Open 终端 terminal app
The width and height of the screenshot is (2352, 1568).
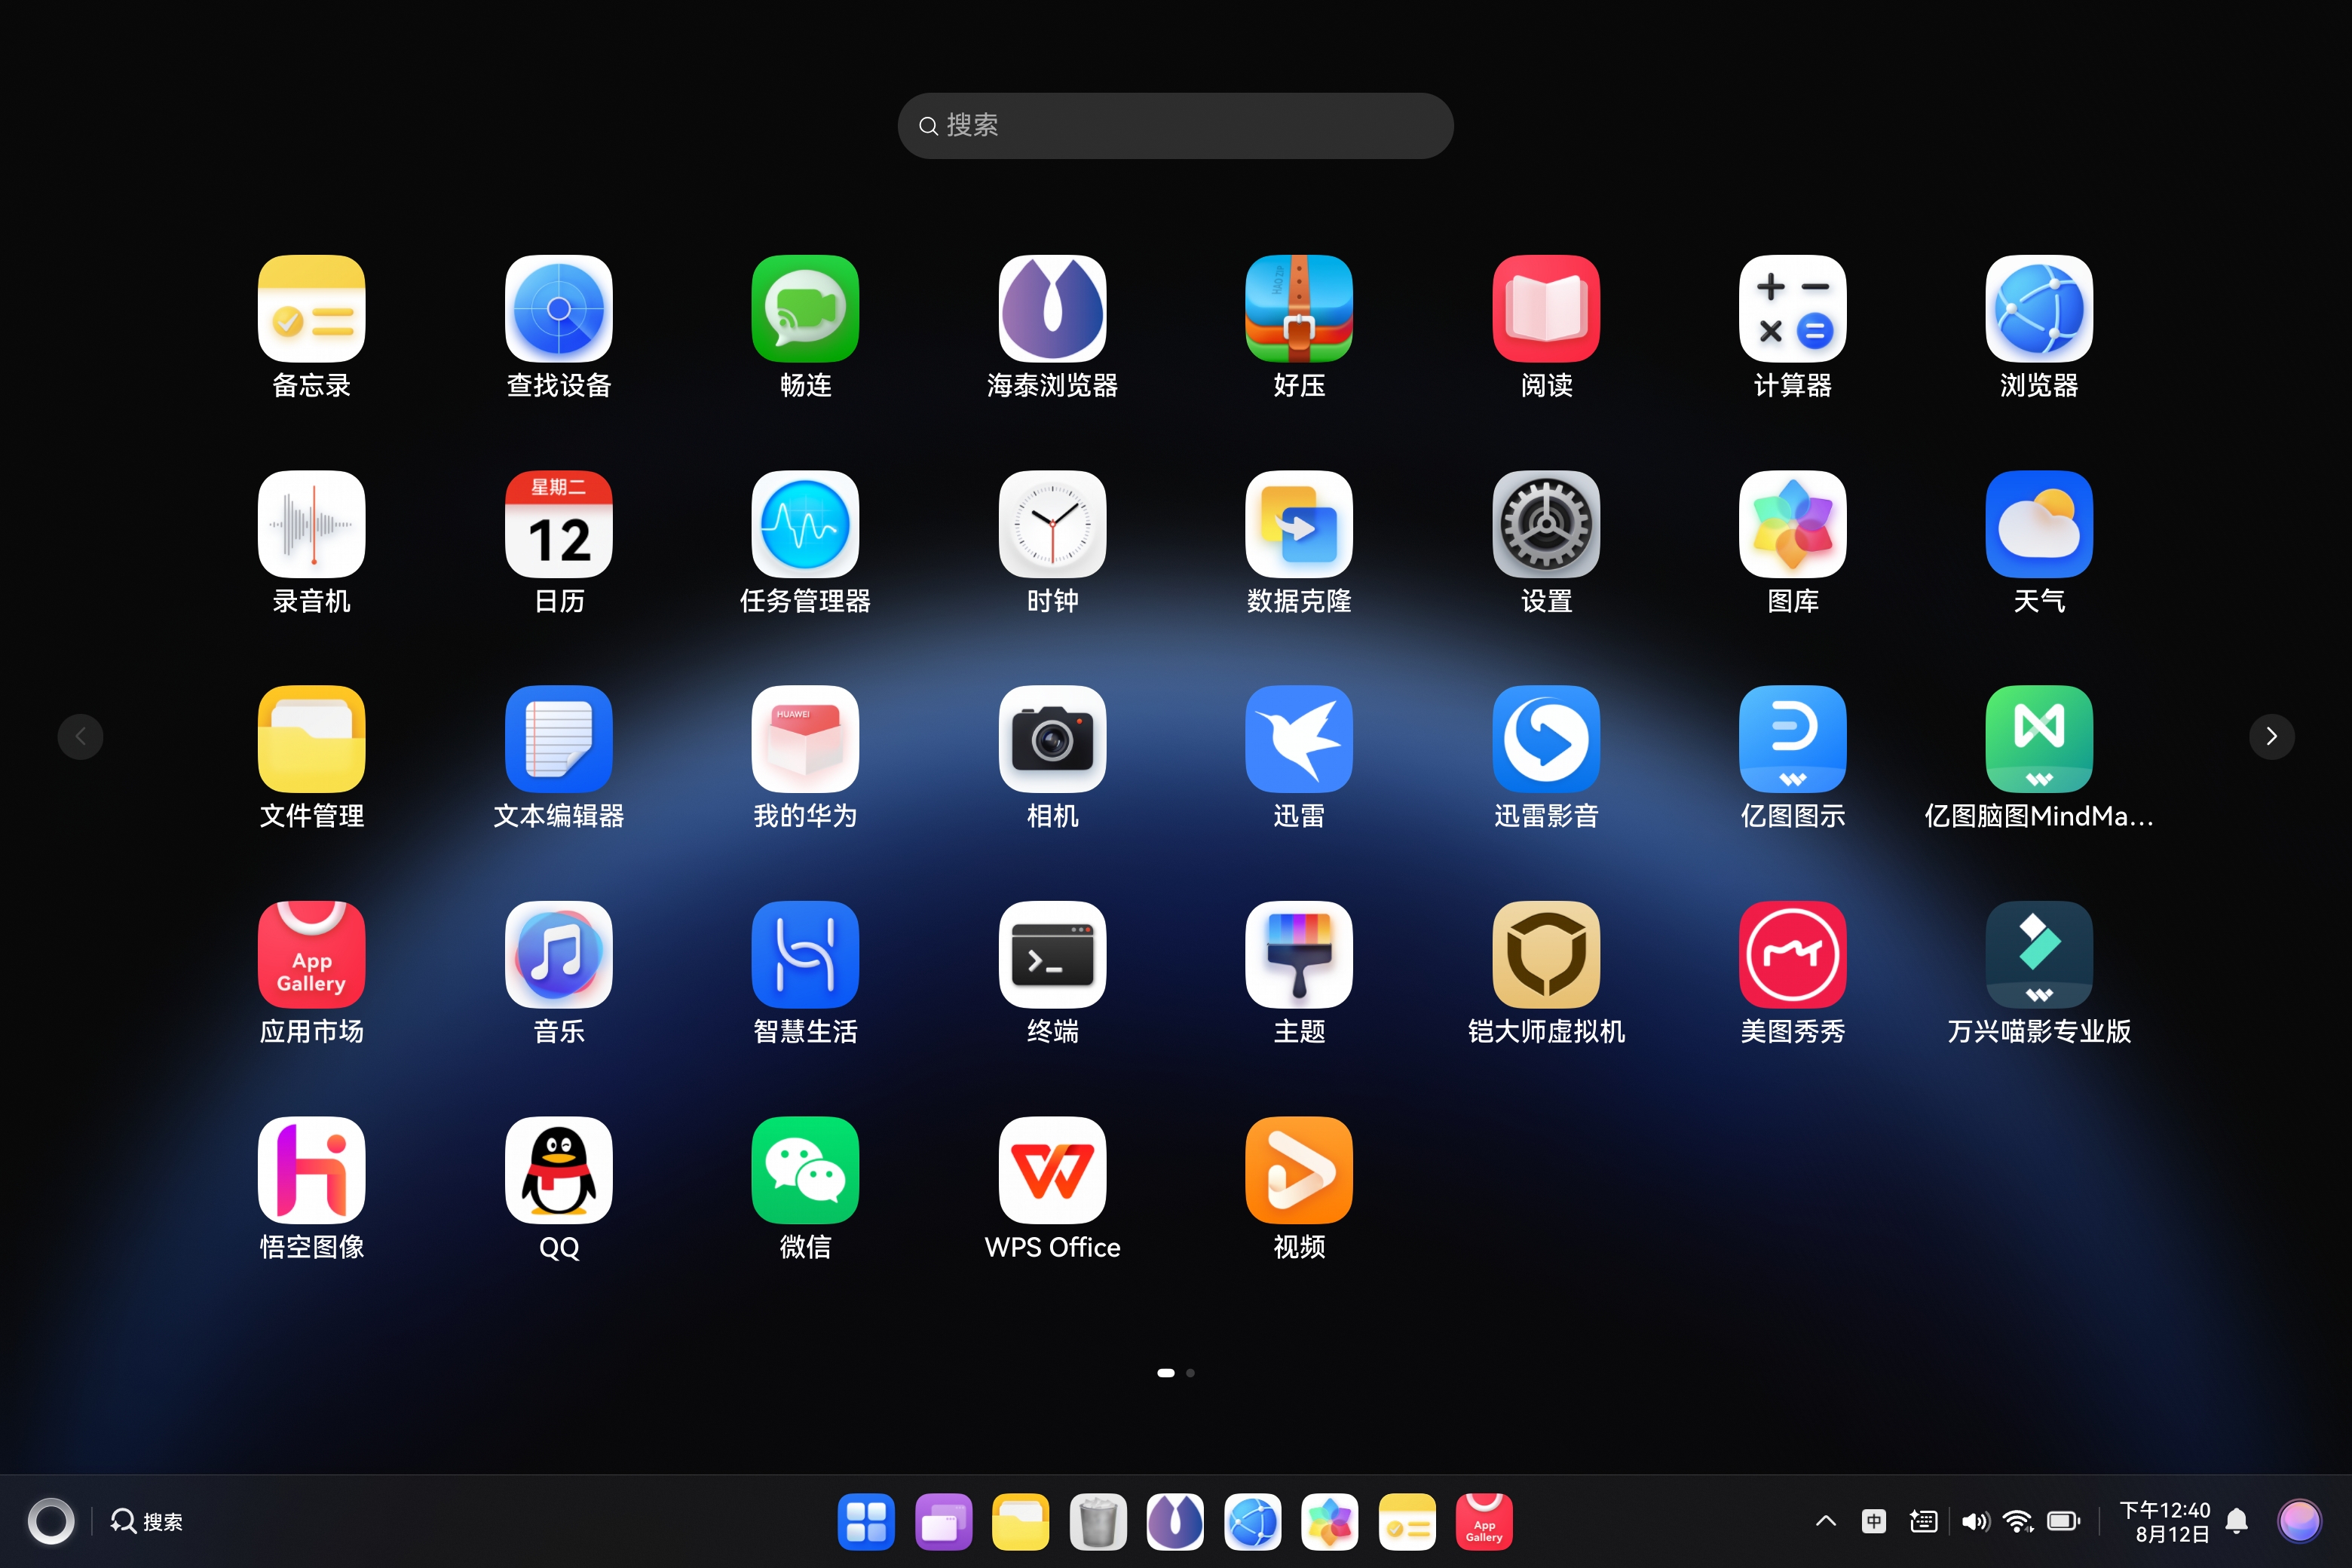click(x=1052, y=955)
